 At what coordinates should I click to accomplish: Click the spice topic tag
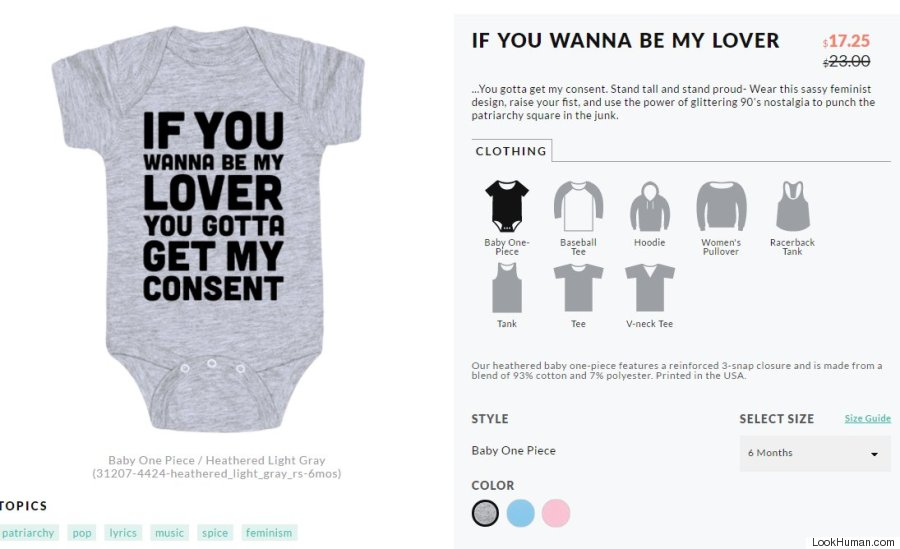215,533
